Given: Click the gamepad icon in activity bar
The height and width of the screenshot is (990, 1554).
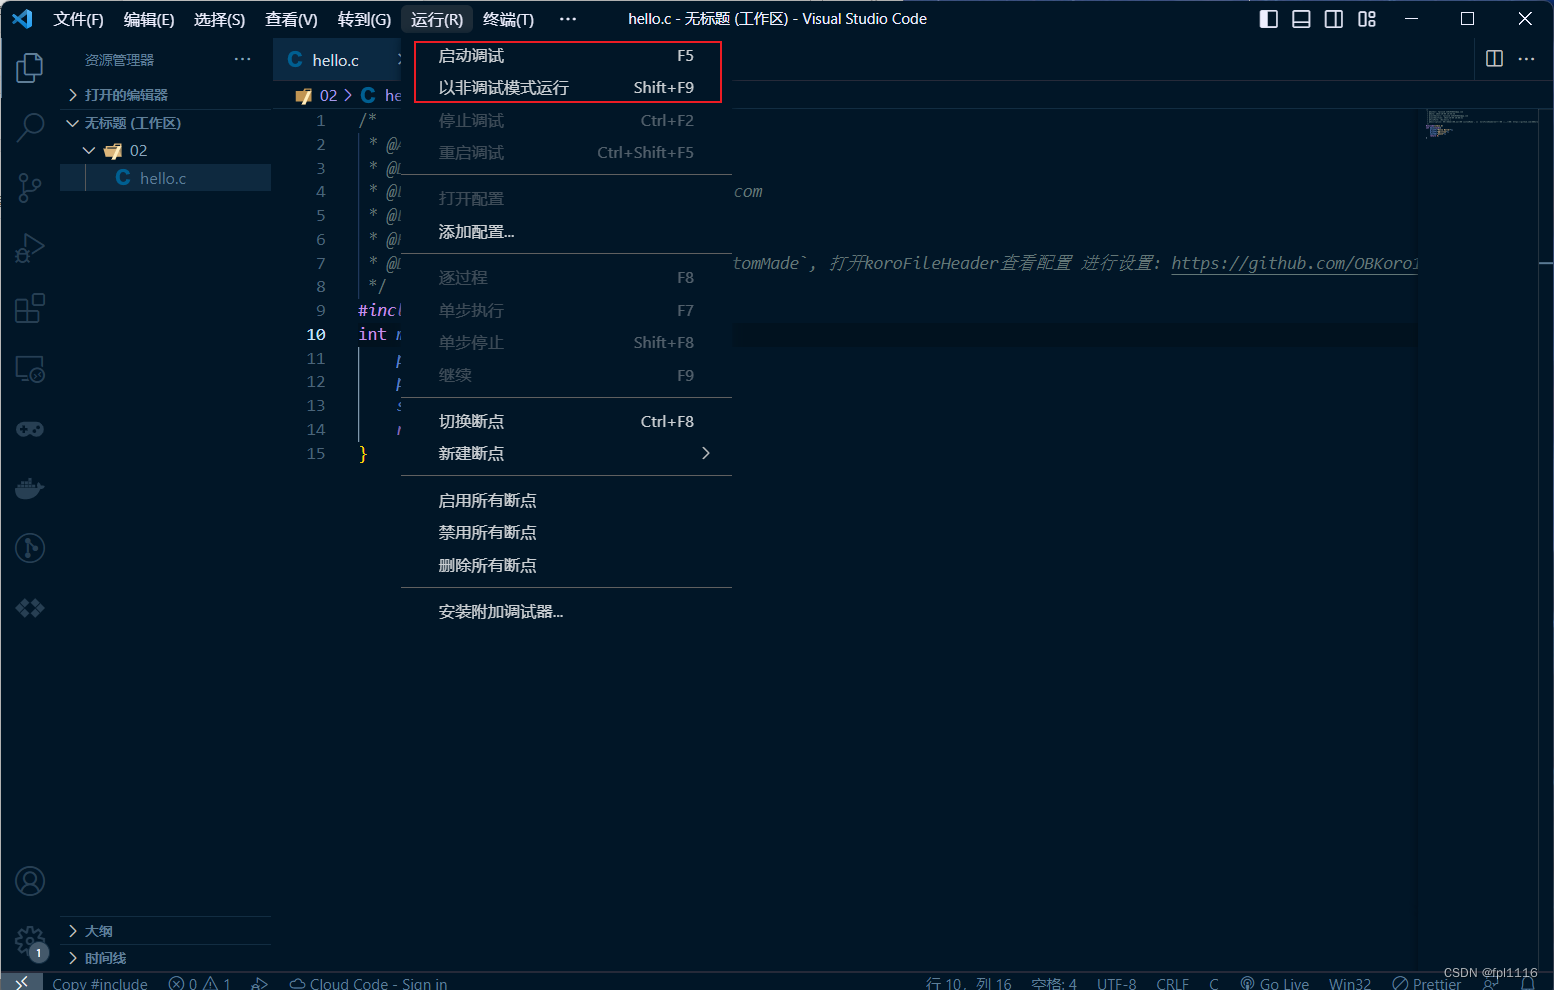Looking at the screenshot, I should click(x=30, y=429).
